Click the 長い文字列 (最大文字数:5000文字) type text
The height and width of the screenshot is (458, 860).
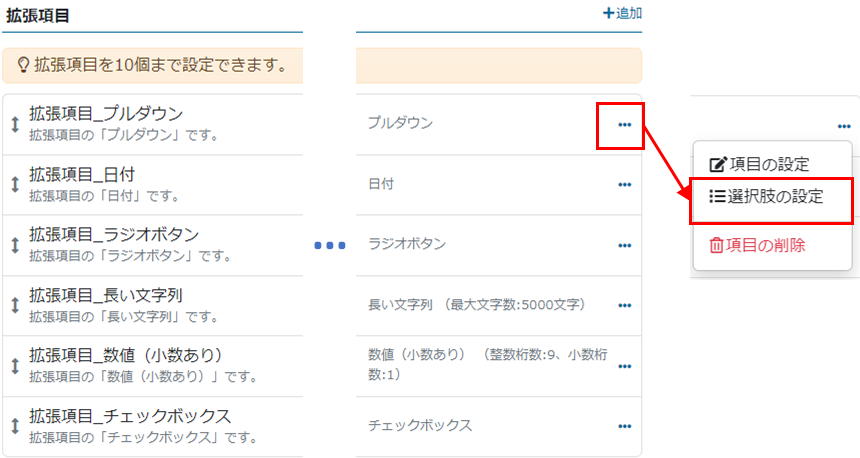[477, 304]
